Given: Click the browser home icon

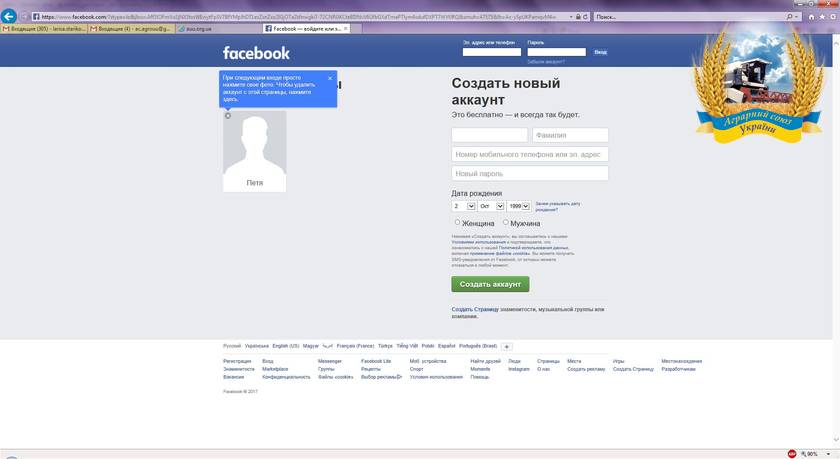Looking at the screenshot, I should (811, 17).
